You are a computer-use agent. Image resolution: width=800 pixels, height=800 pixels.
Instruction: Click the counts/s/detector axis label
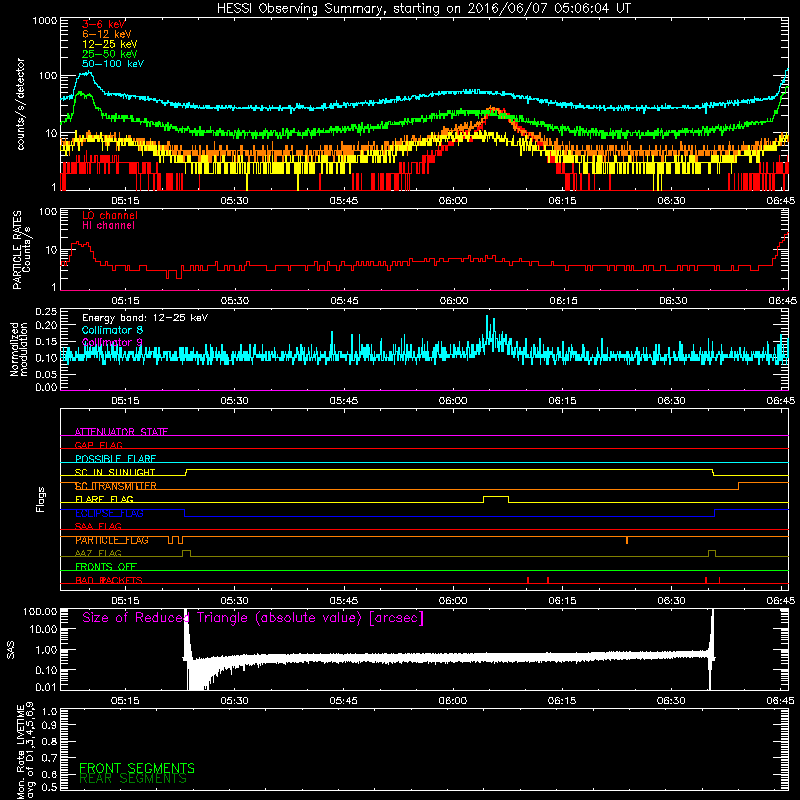[21, 104]
